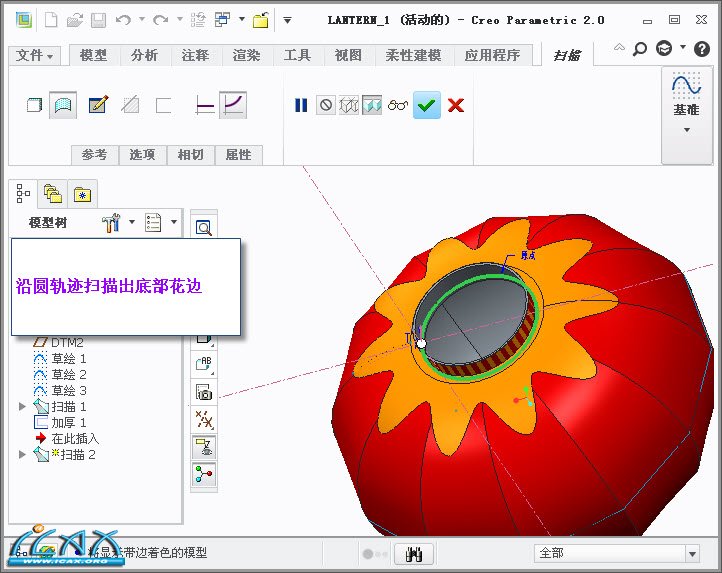Switch to the 注释 ribbon tab
Image resolution: width=722 pixels, height=573 pixels.
pos(195,56)
